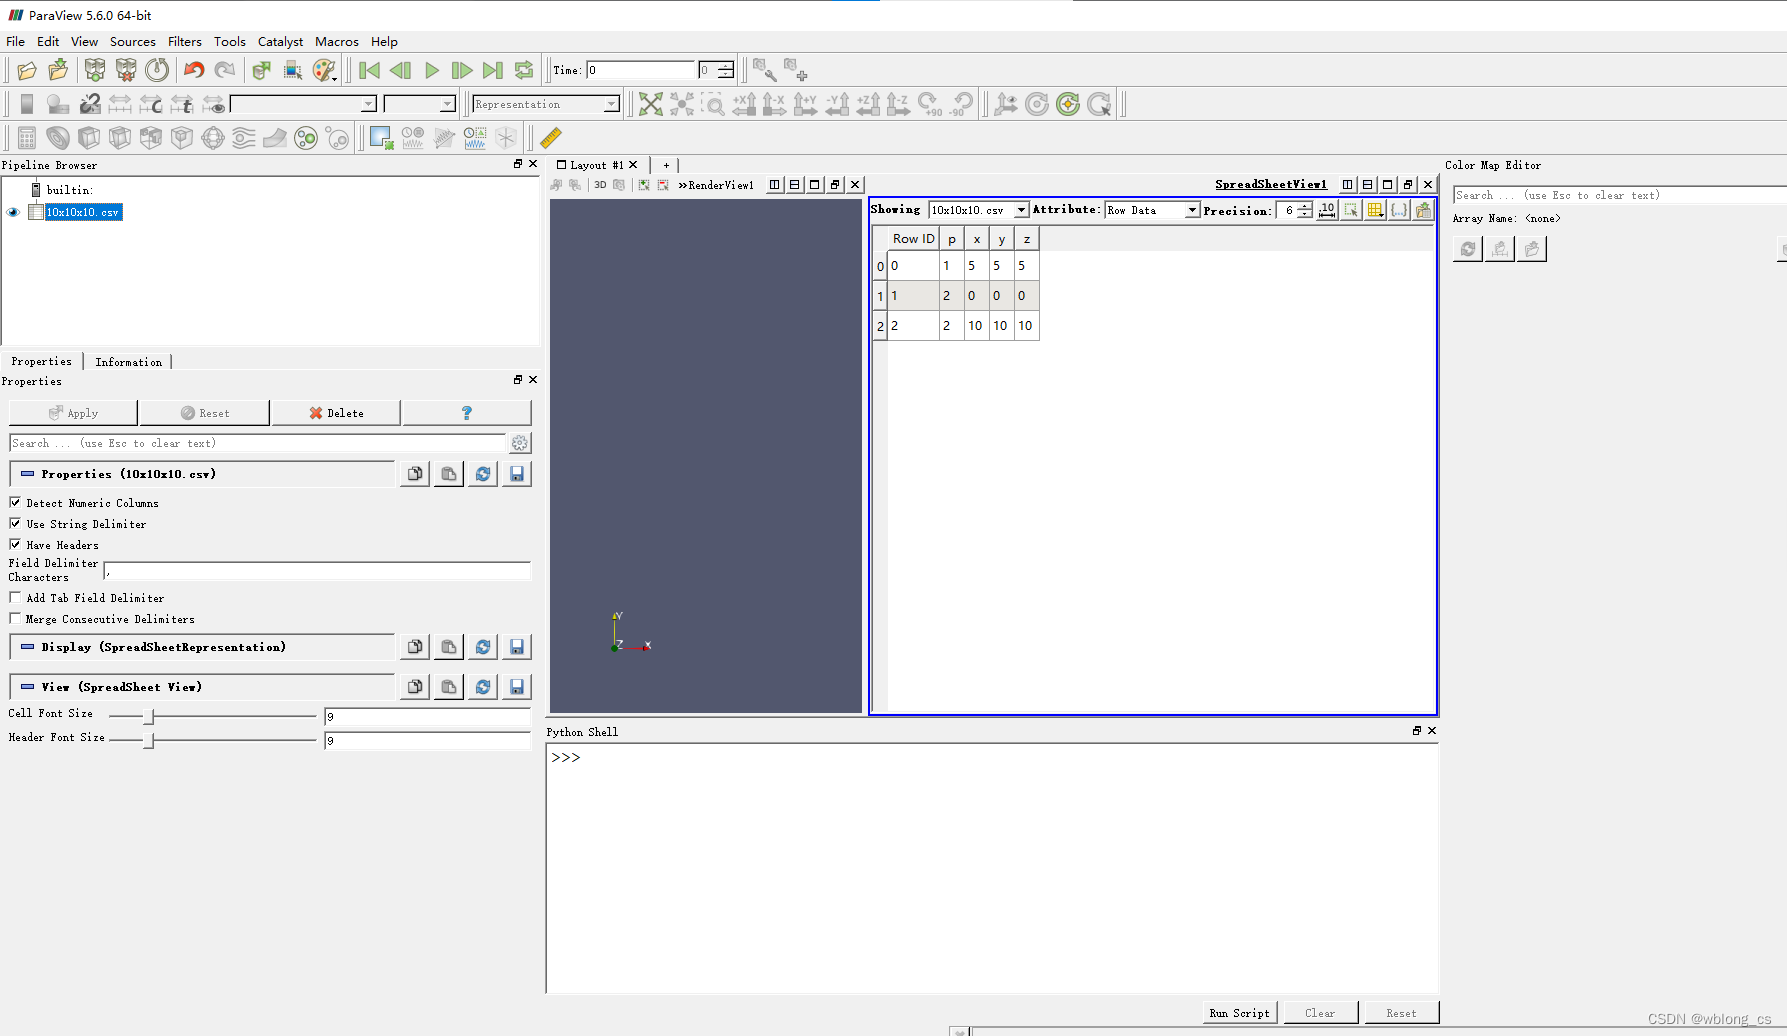Play the animation
The height and width of the screenshot is (1036, 1787).
[x=431, y=70]
